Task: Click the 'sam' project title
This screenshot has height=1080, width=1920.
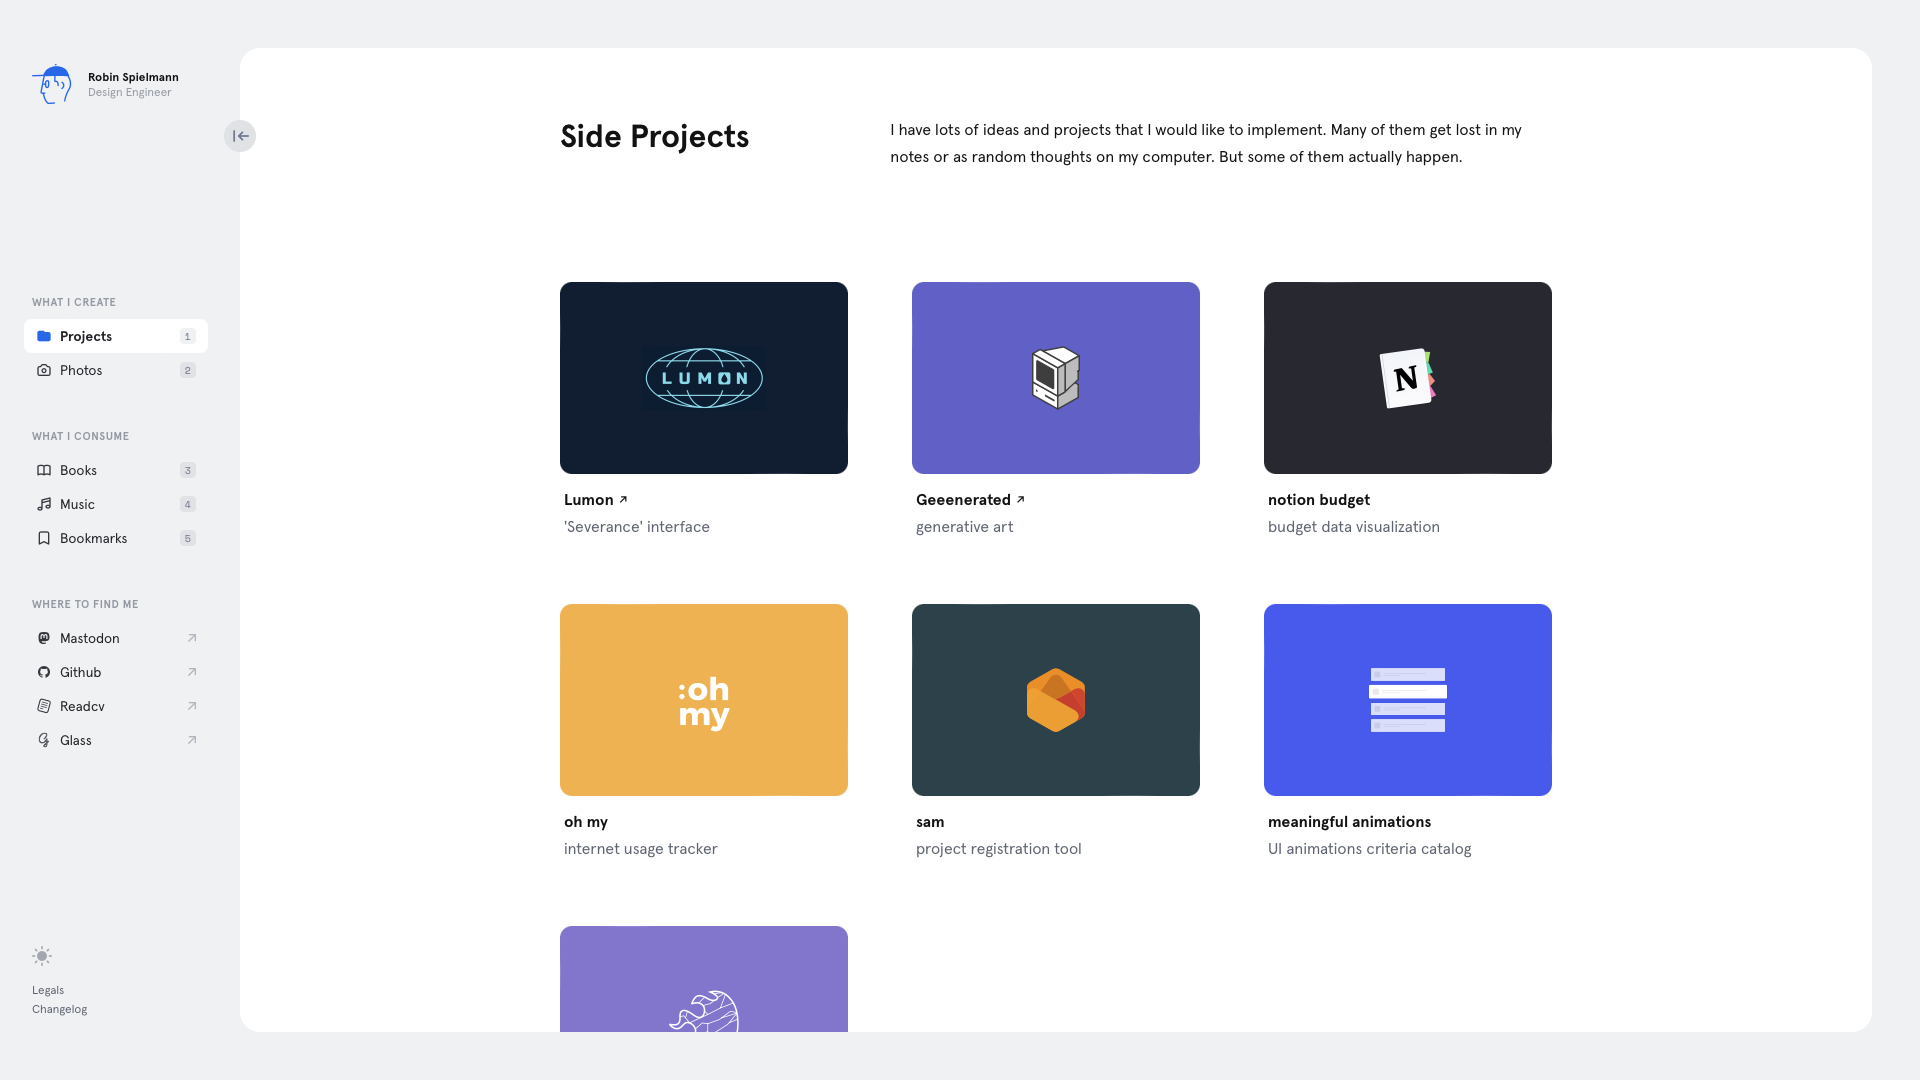Action: [930, 822]
